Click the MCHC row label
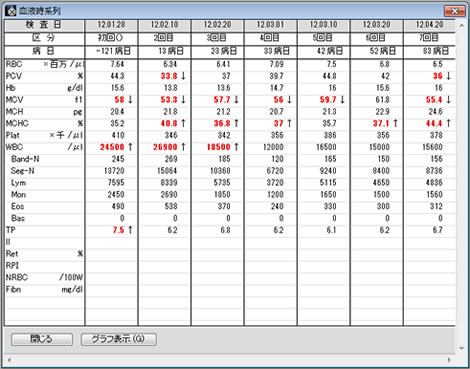 point(17,124)
